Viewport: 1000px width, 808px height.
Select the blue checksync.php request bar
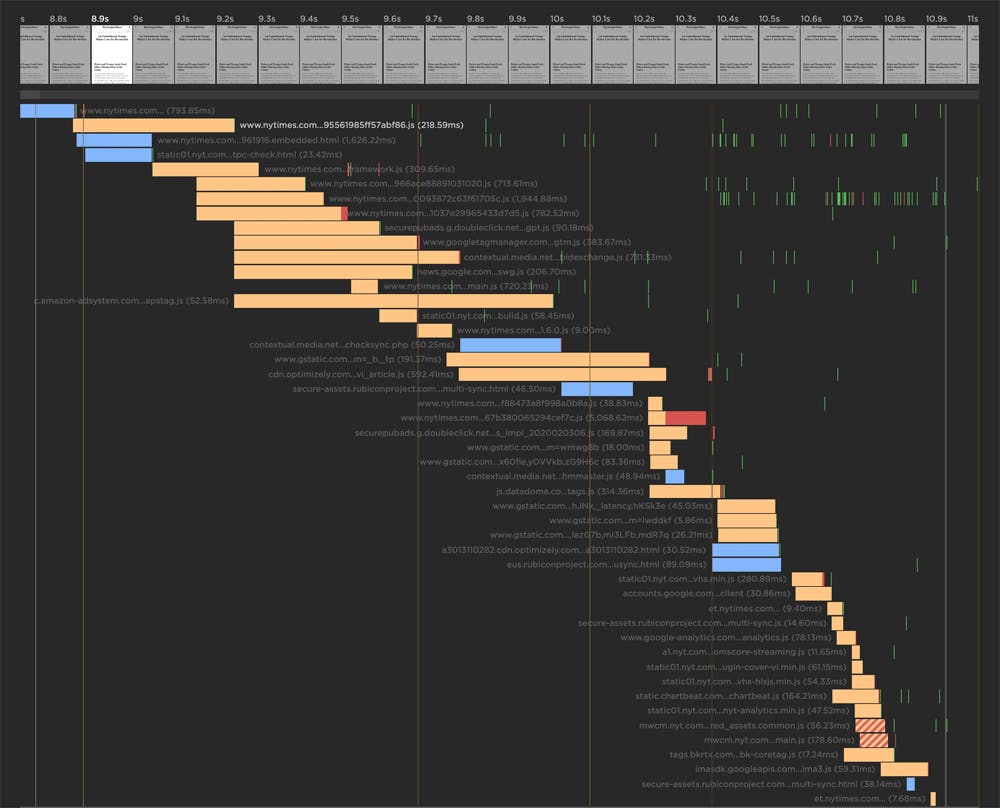click(x=510, y=345)
